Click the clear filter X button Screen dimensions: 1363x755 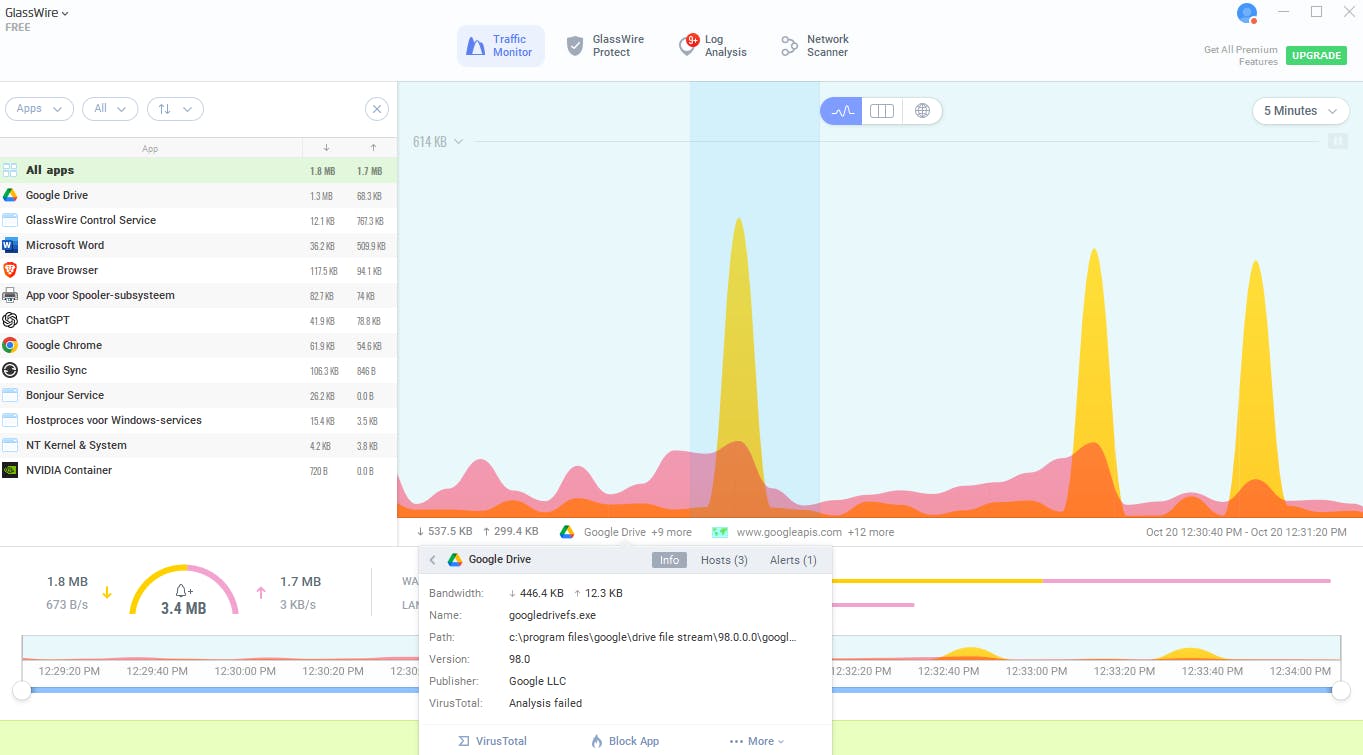376,109
